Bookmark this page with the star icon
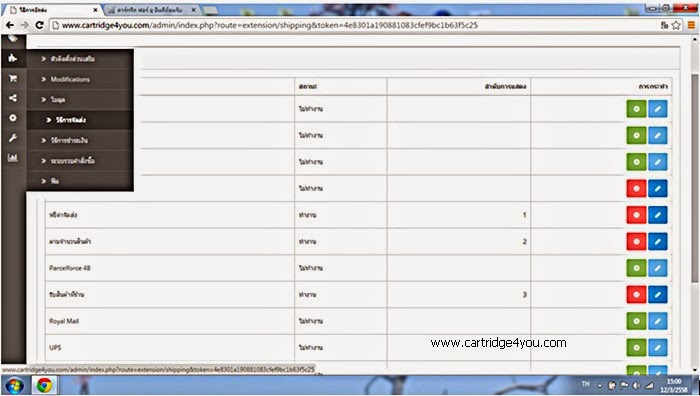The image size is (700, 396). [676, 25]
